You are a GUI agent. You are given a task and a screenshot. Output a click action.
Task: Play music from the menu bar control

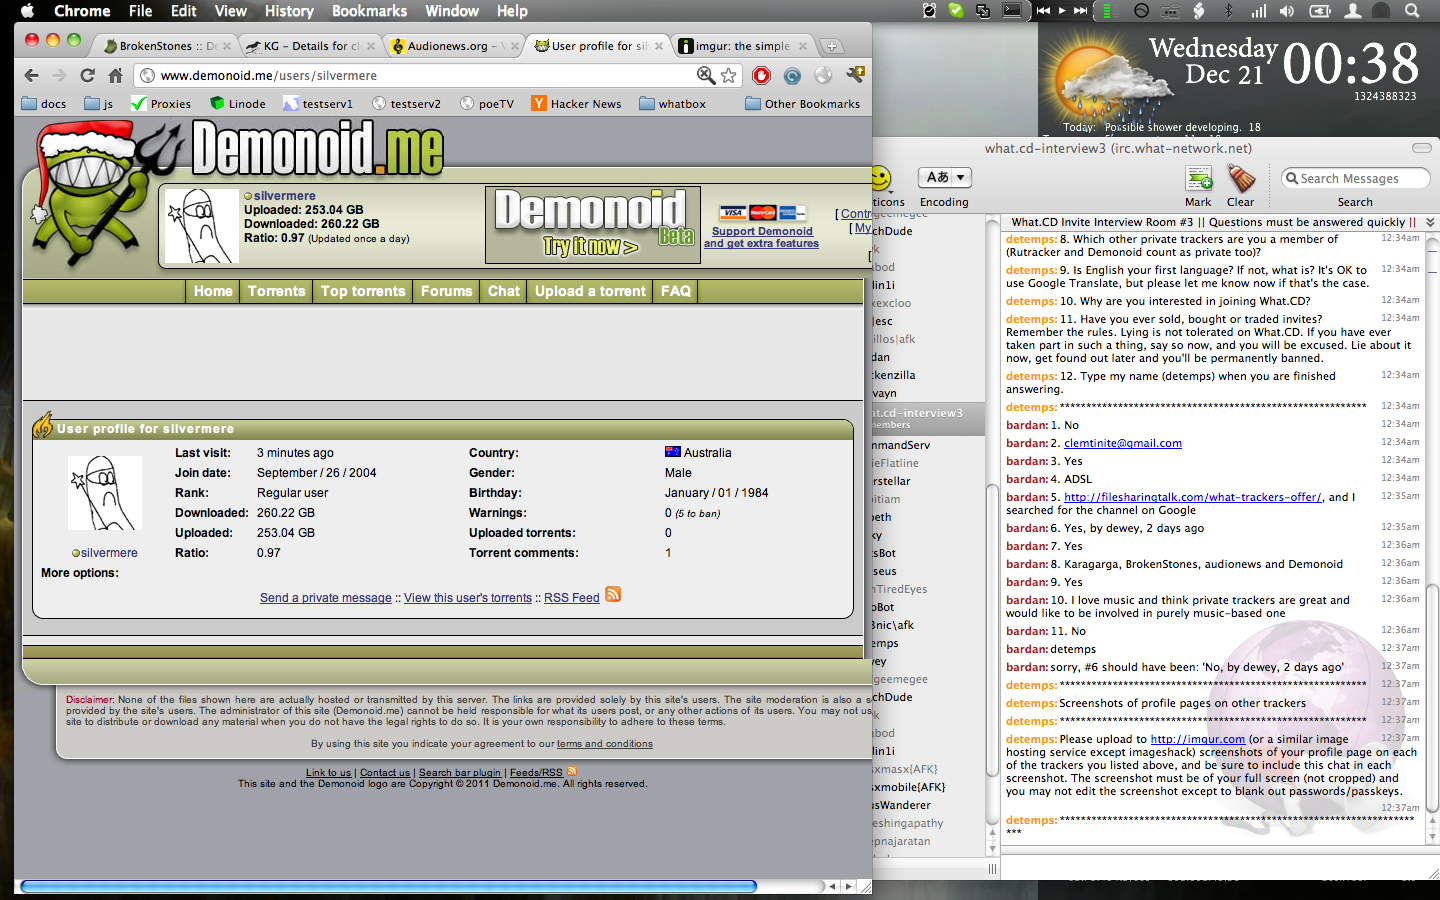[1062, 11]
